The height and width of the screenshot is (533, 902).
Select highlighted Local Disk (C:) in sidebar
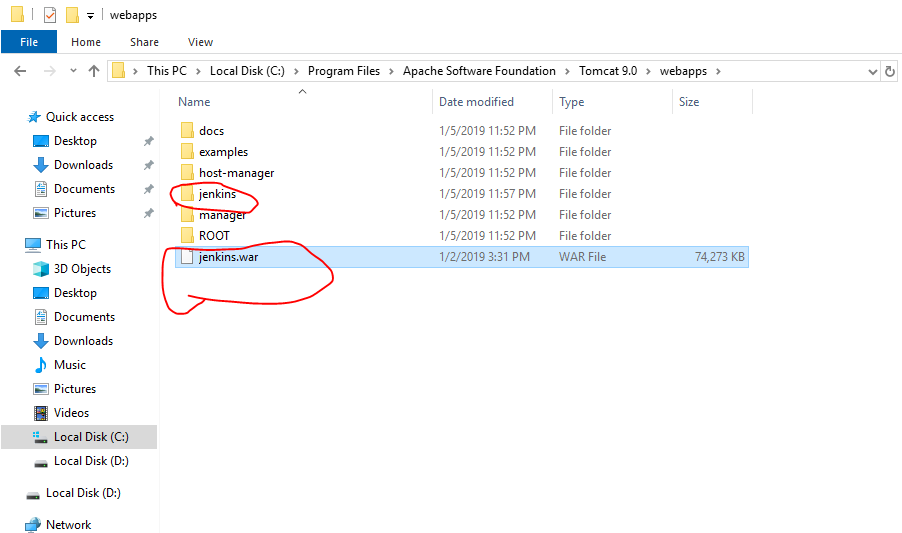coord(79,437)
